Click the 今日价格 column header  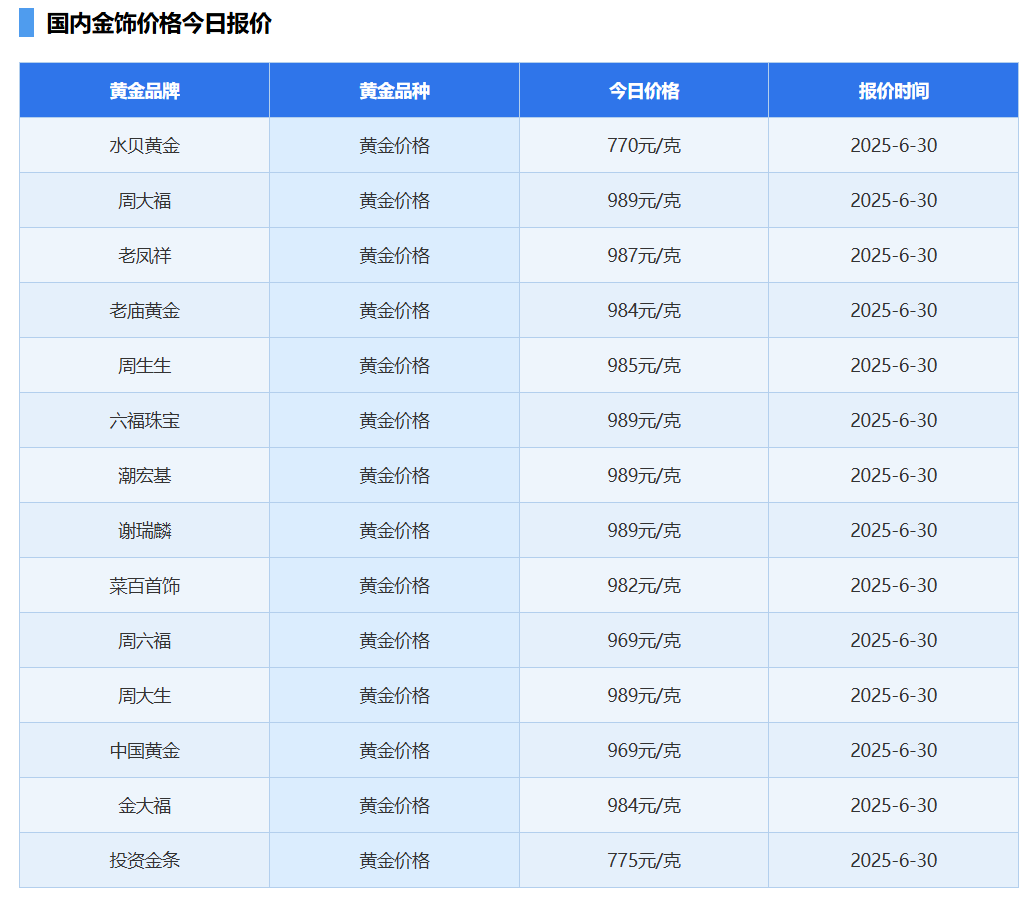tap(643, 90)
